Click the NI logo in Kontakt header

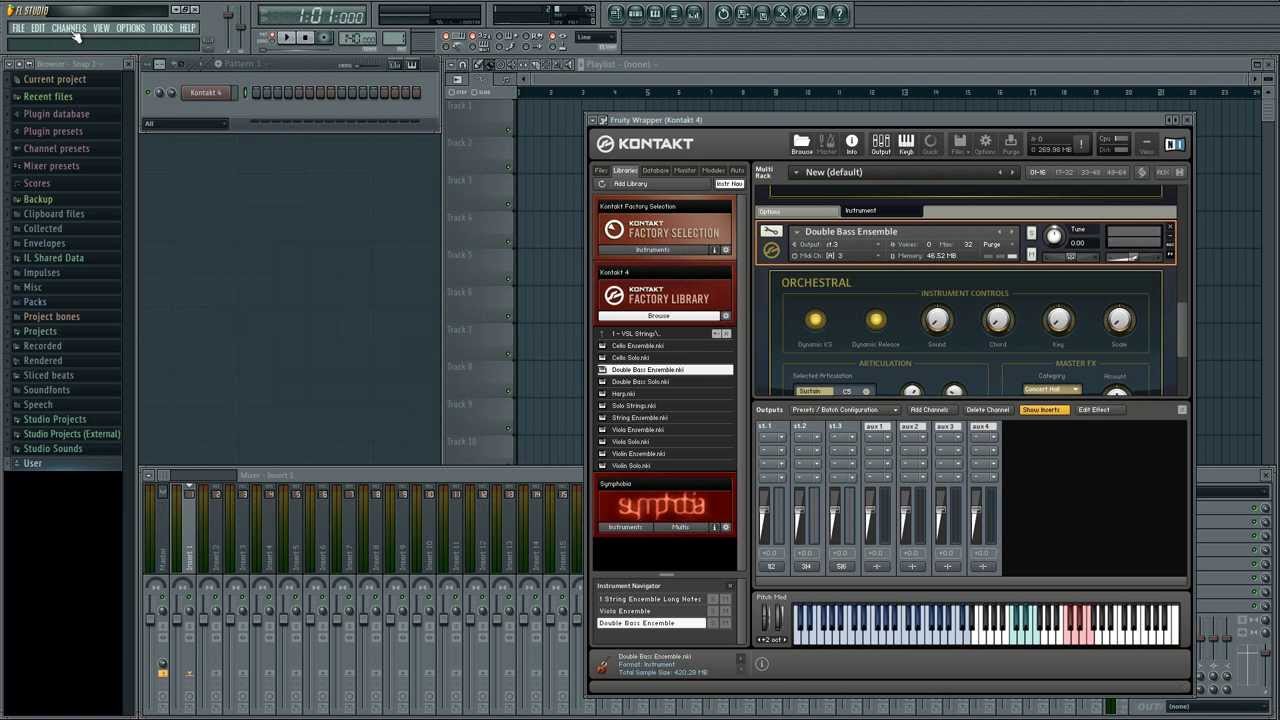tap(1174, 144)
